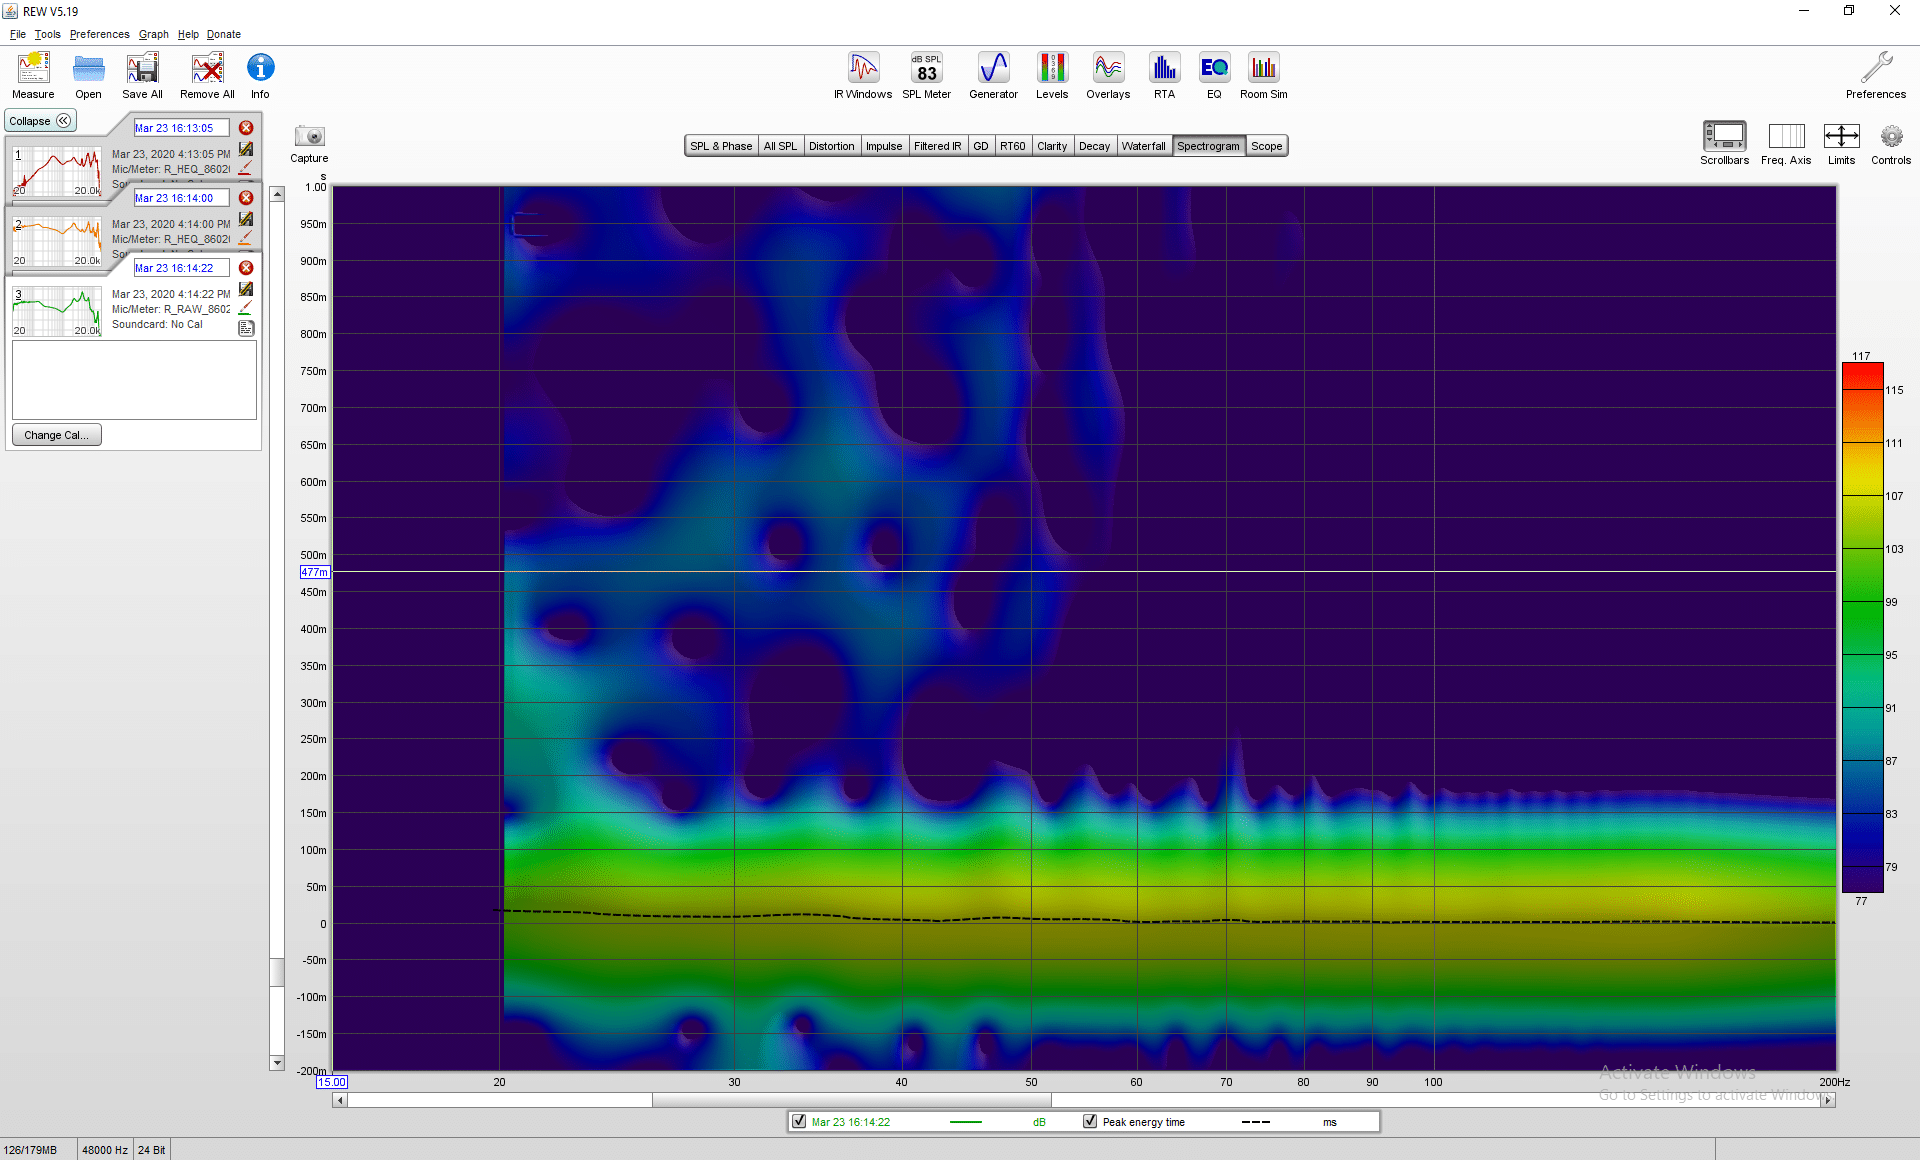Screen dimensions: 1920x1160
Task: Open a measurement file
Action: point(88,76)
